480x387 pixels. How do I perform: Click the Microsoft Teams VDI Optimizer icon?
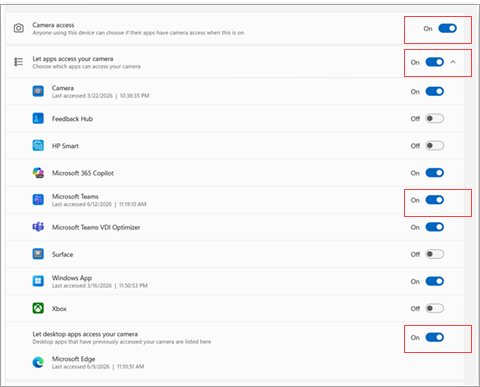coord(38,227)
